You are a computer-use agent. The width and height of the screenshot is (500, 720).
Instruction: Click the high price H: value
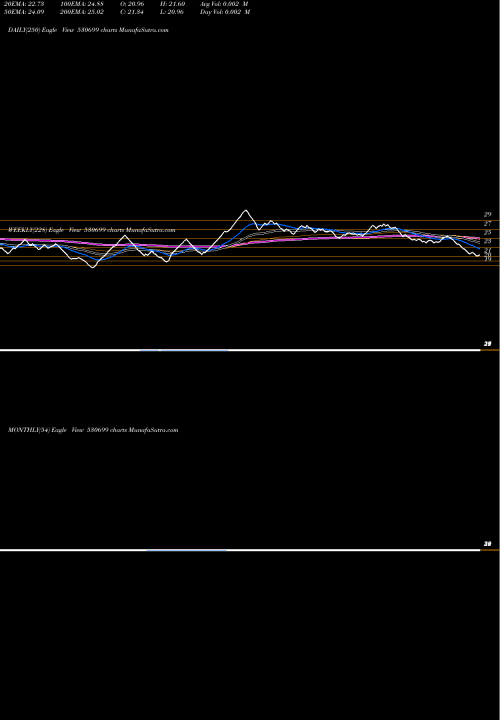172,3
